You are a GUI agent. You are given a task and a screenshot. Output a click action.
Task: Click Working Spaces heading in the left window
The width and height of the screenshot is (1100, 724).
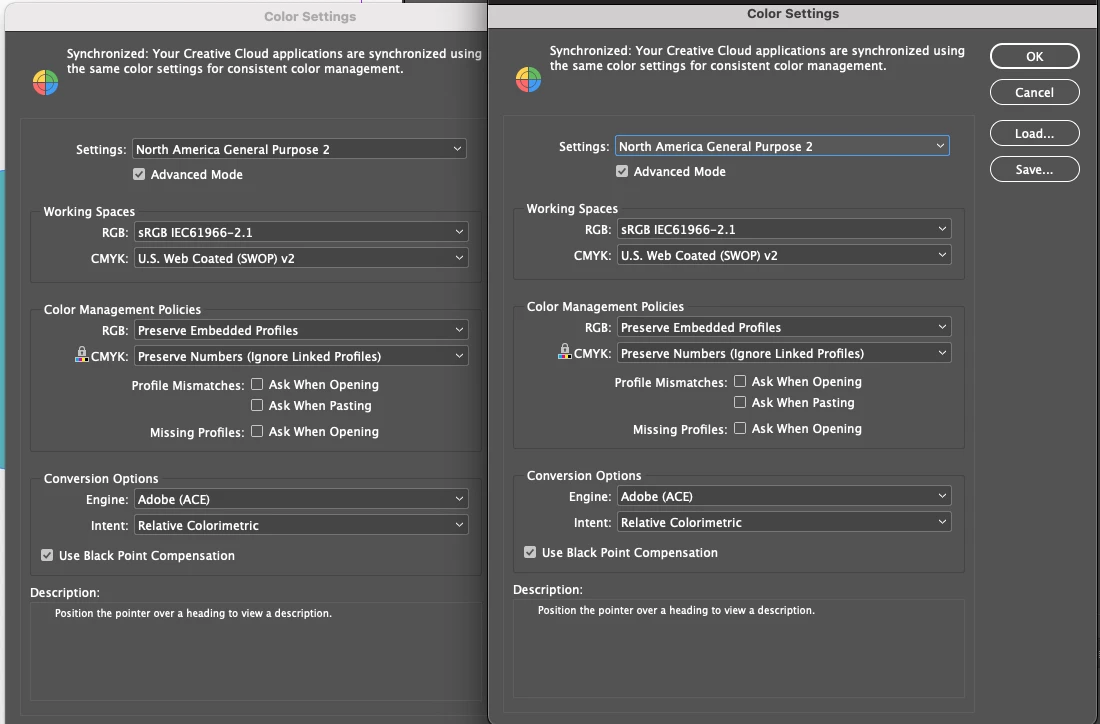point(89,211)
